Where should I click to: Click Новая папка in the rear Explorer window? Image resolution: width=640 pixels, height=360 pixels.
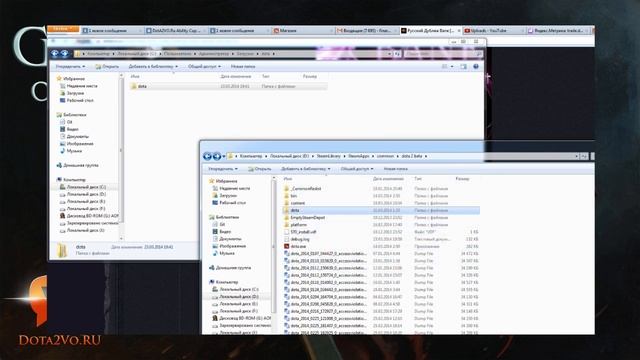coord(243,67)
